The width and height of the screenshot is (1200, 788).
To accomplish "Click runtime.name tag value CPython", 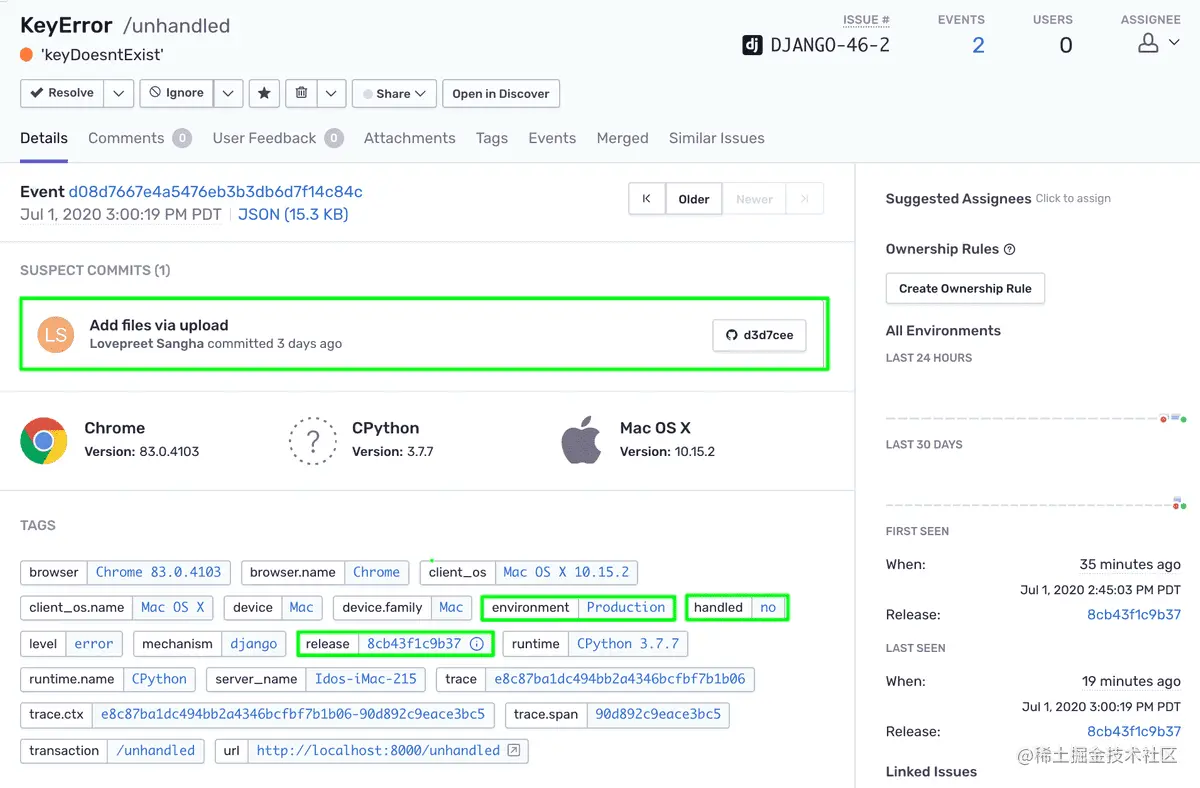I will point(160,679).
